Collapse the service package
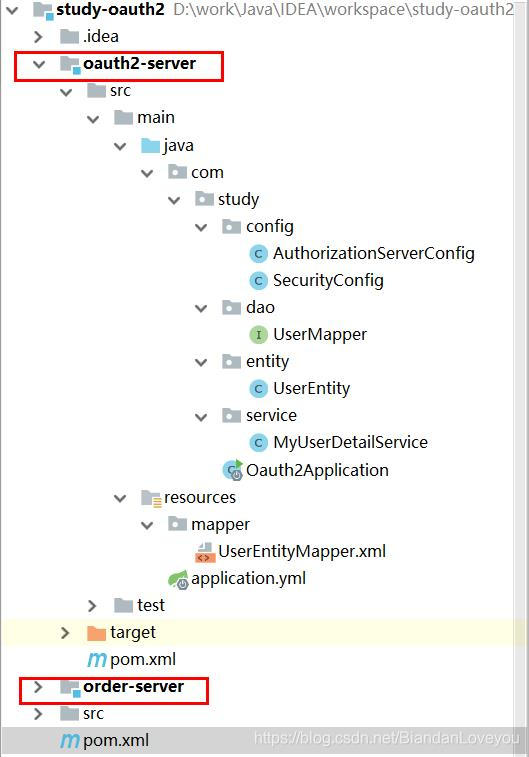The height and width of the screenshot is (757, 529). 201,416
